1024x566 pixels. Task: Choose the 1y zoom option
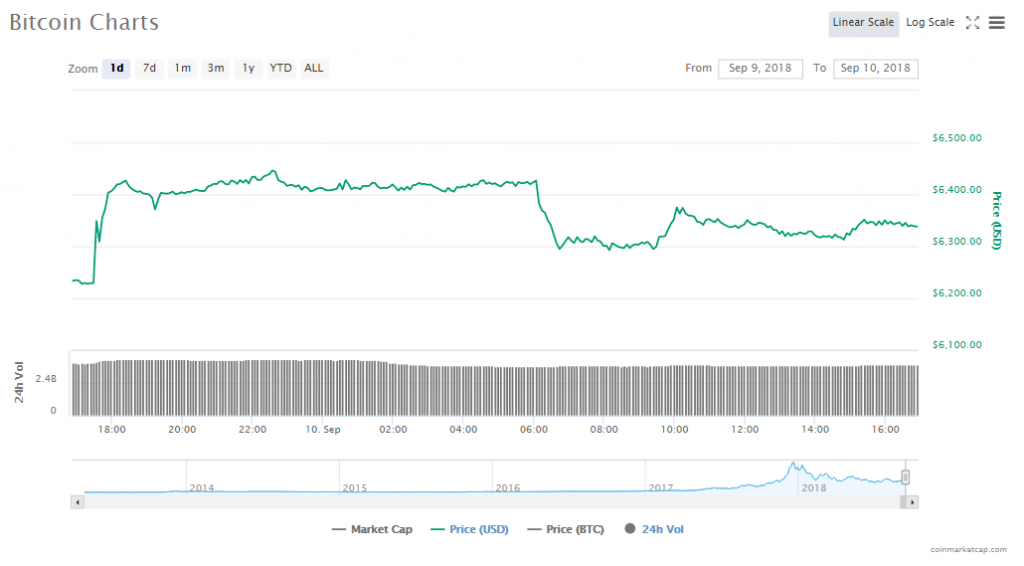tap(248, 68)
